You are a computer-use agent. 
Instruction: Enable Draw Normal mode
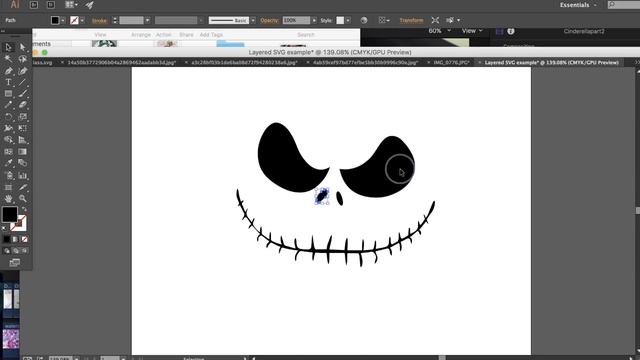pos(7,251)
